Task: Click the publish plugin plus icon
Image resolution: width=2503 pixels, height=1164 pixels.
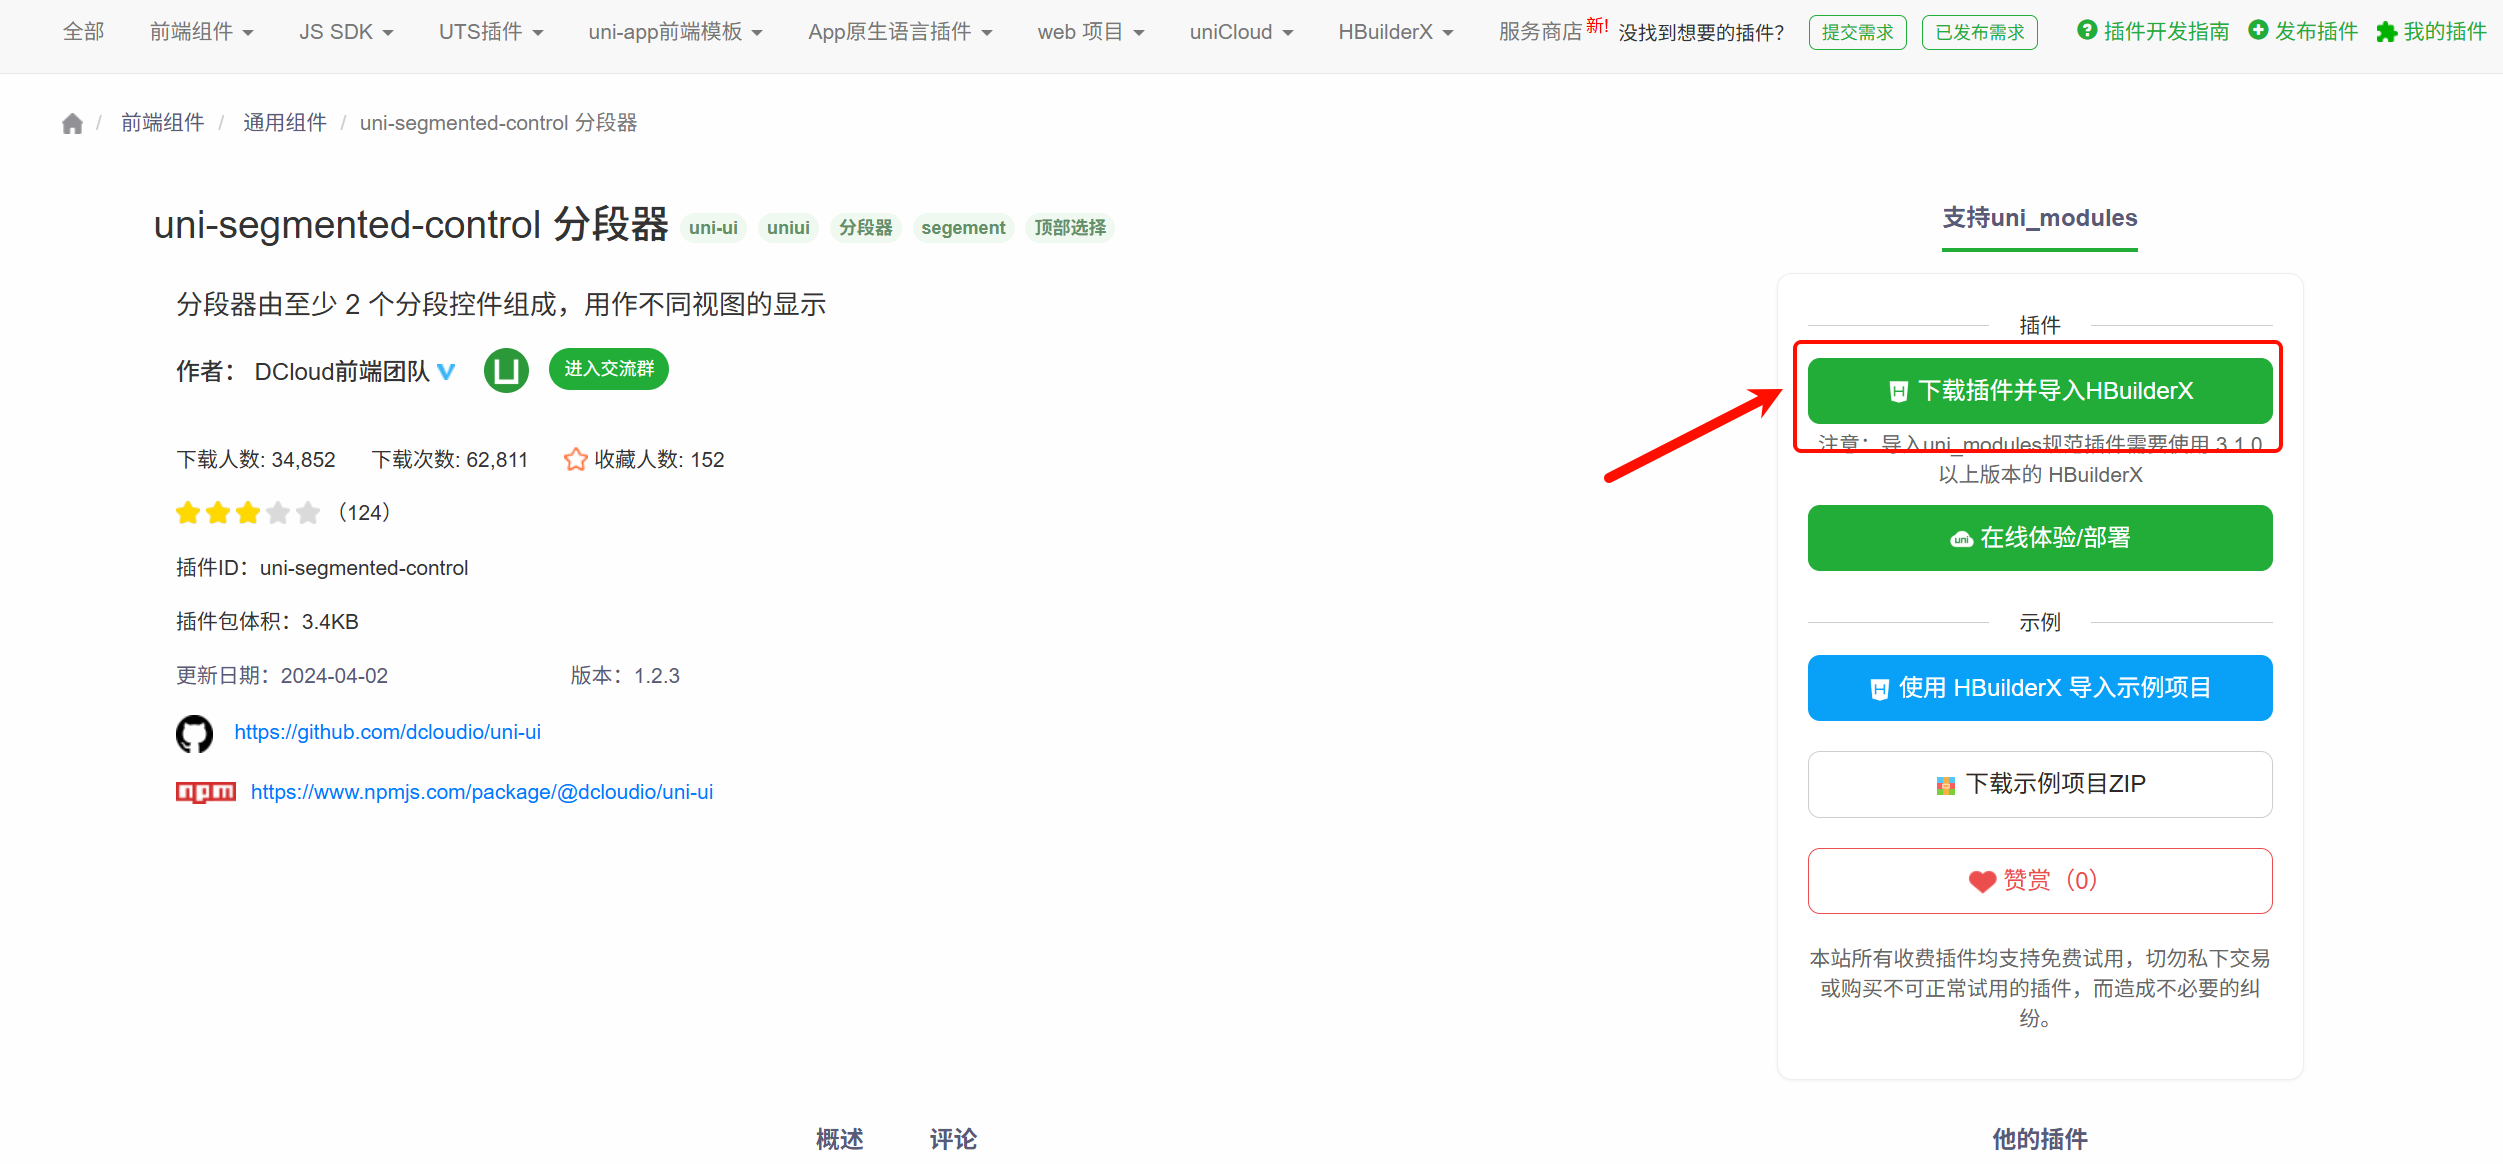Action: 2258,31
